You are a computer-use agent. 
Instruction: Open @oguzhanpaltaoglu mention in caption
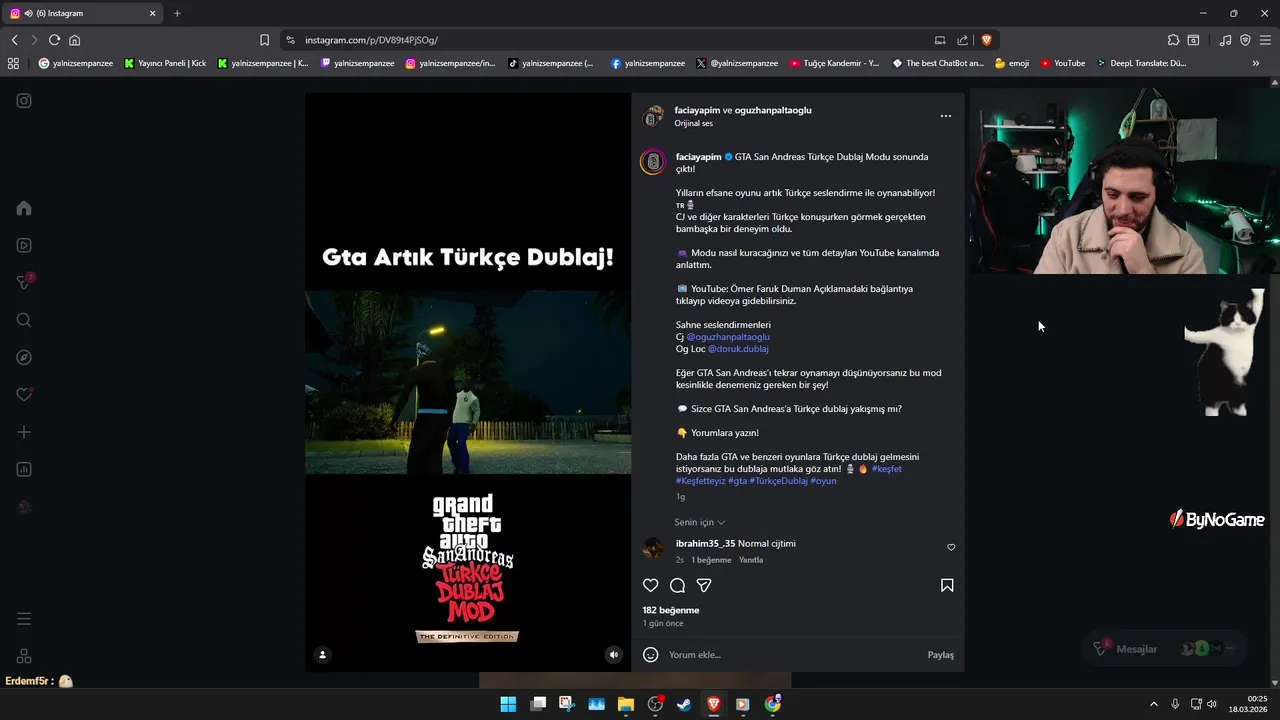coord(728,337)
